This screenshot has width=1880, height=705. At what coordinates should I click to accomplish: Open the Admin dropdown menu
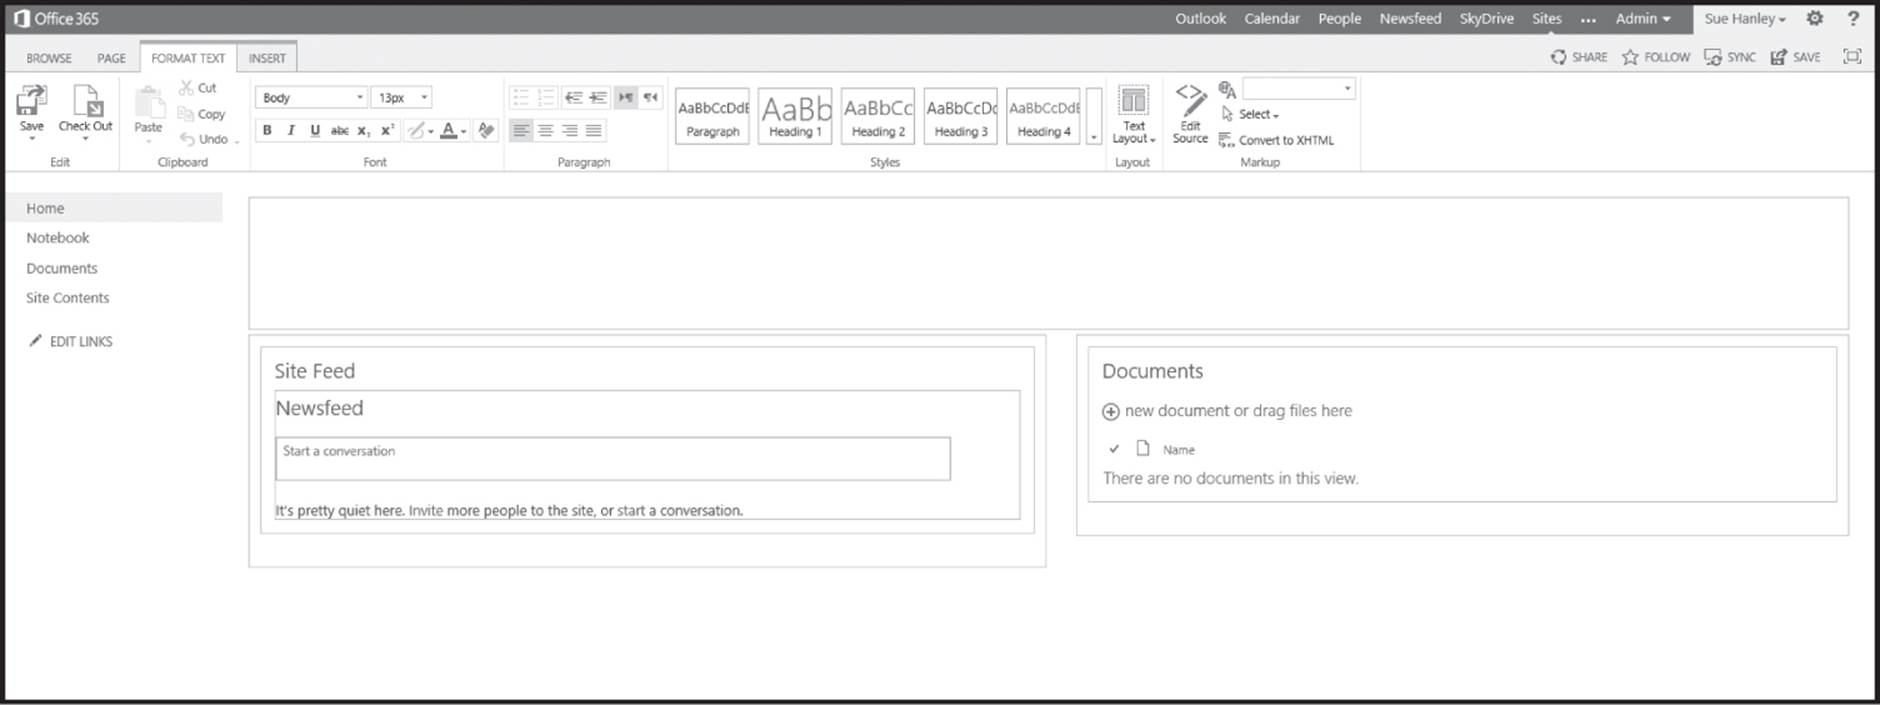coord(1643,18)
